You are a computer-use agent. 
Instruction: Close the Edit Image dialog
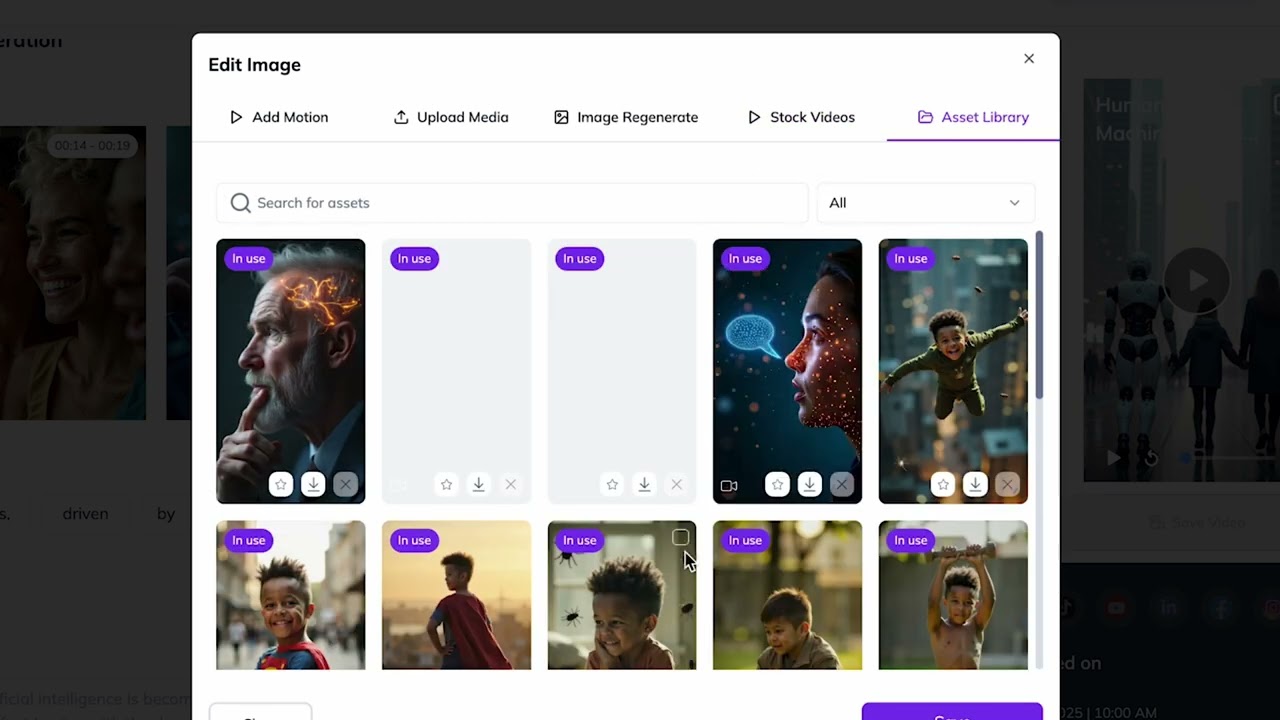coord(1029,59)
